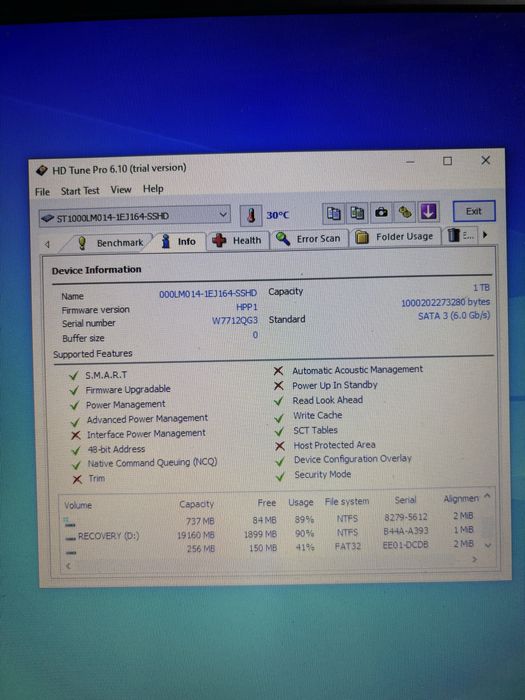Click the Volume column header

78,505
